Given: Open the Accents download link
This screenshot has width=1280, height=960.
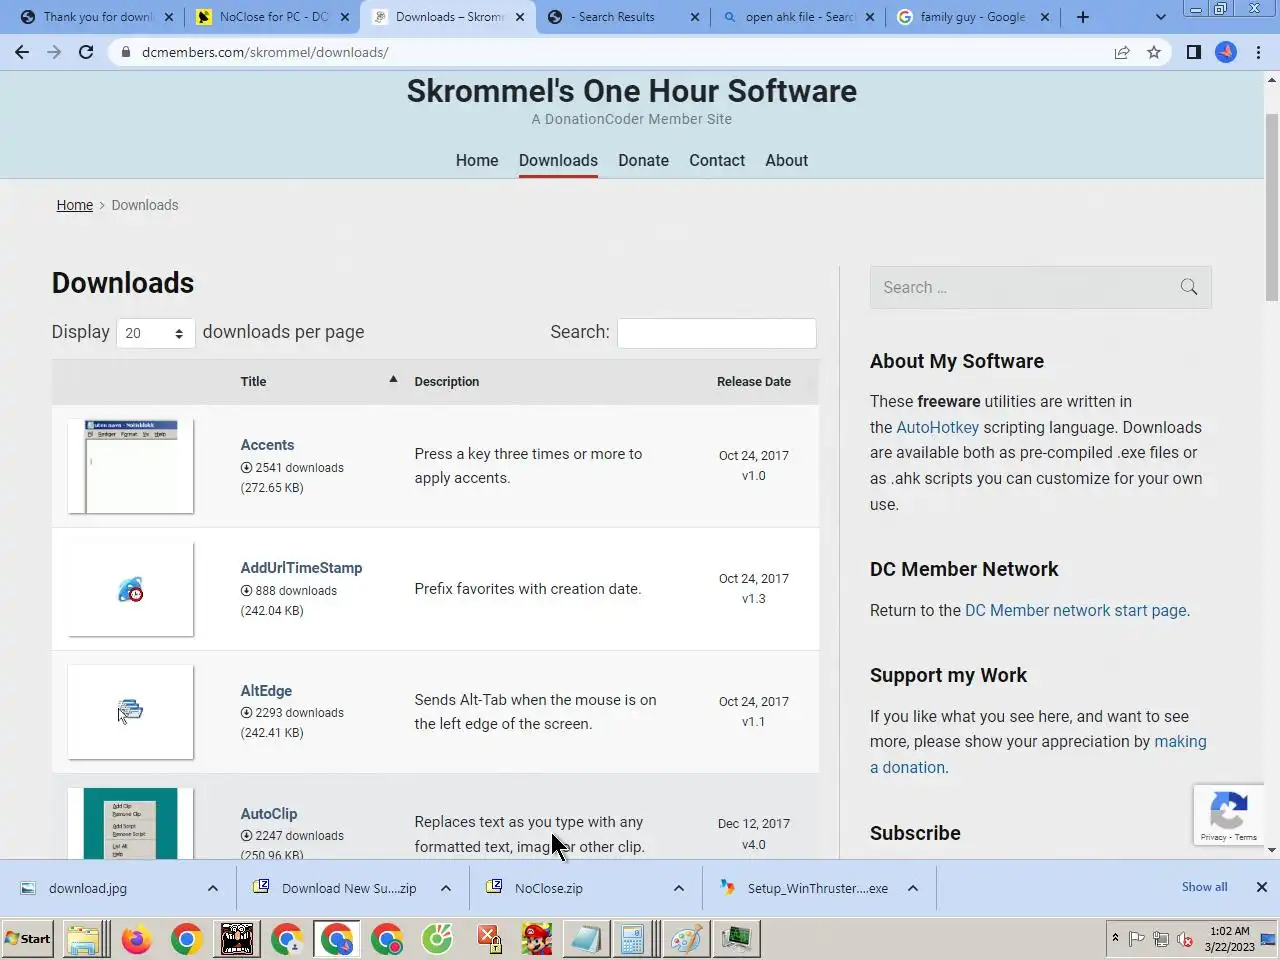Looking at the screenshot, I should [x=267, y=445].
